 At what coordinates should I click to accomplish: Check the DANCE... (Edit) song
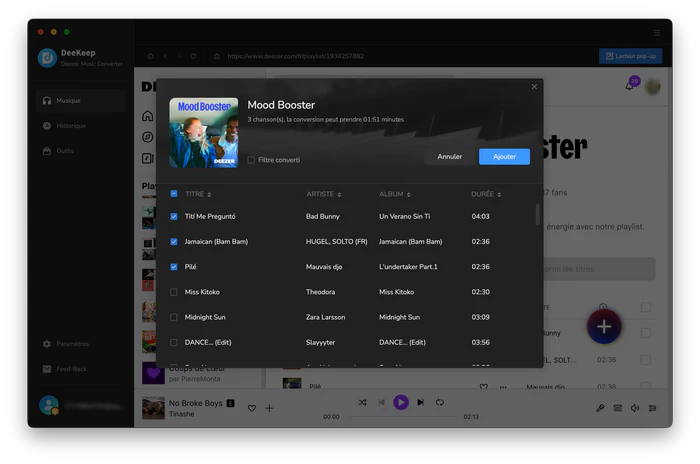point(174,343)
